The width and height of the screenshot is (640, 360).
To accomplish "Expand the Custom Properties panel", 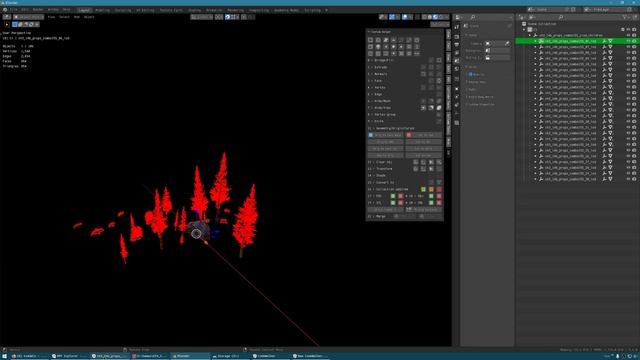I will coord(481,104).
